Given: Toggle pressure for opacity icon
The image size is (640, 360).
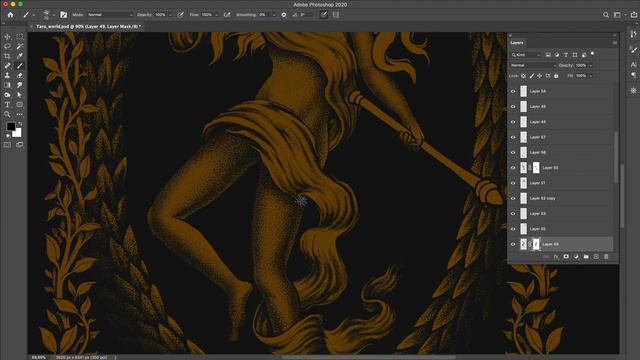Looking at the screenshot, I should (180, 15).
